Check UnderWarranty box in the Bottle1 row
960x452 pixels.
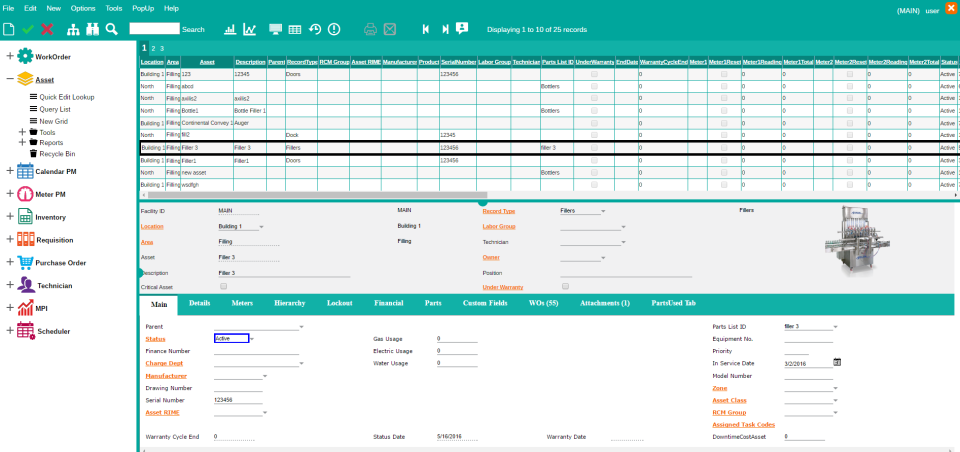594,110
